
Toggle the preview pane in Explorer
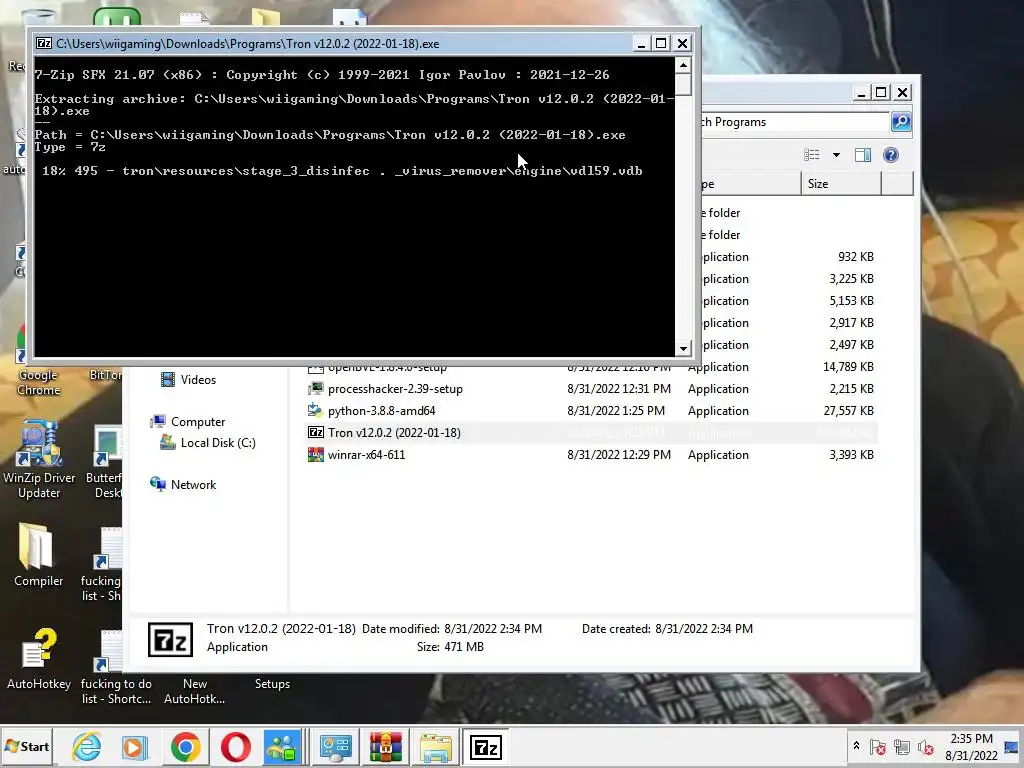point(863,155)
